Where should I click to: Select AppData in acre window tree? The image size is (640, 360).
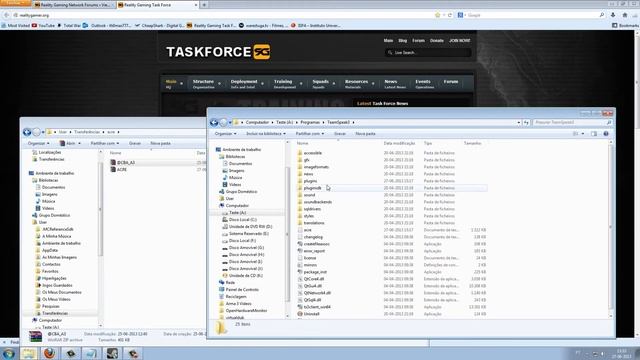[50, 250]
